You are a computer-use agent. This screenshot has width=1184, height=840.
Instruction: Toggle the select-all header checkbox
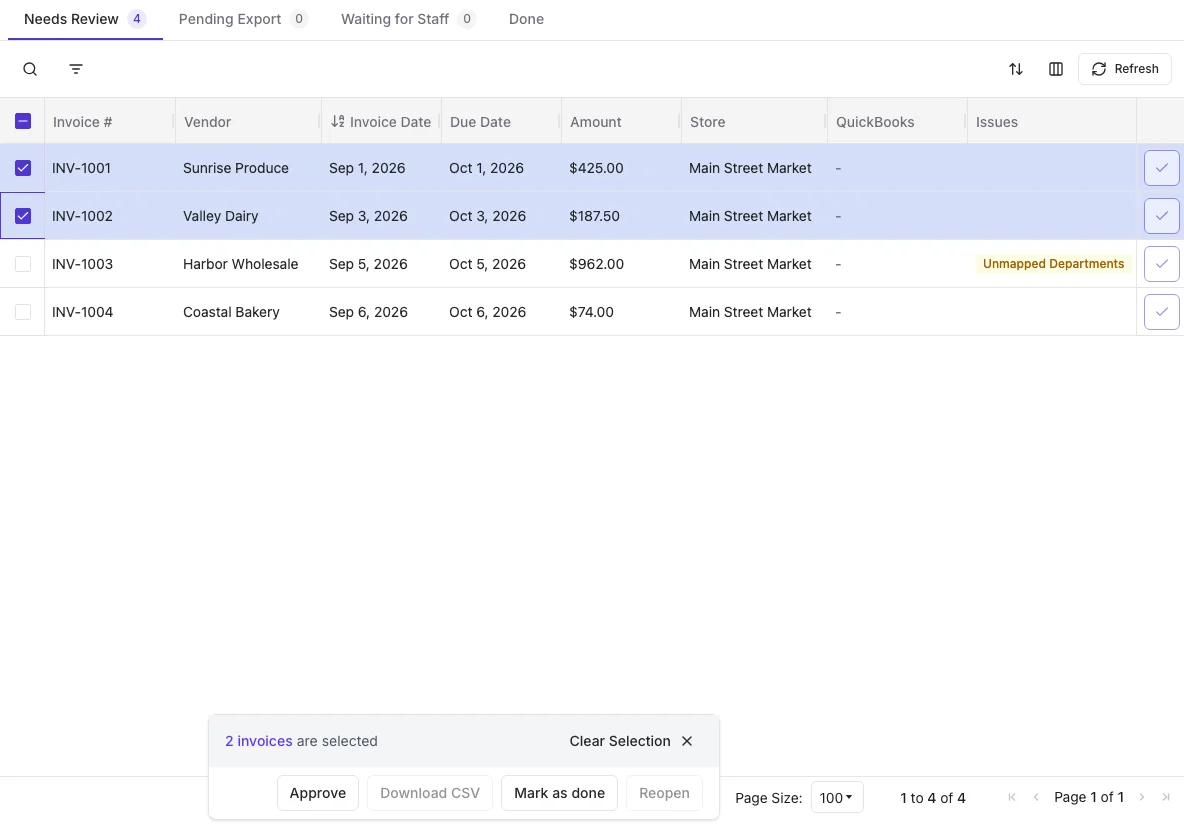[23, 121]
